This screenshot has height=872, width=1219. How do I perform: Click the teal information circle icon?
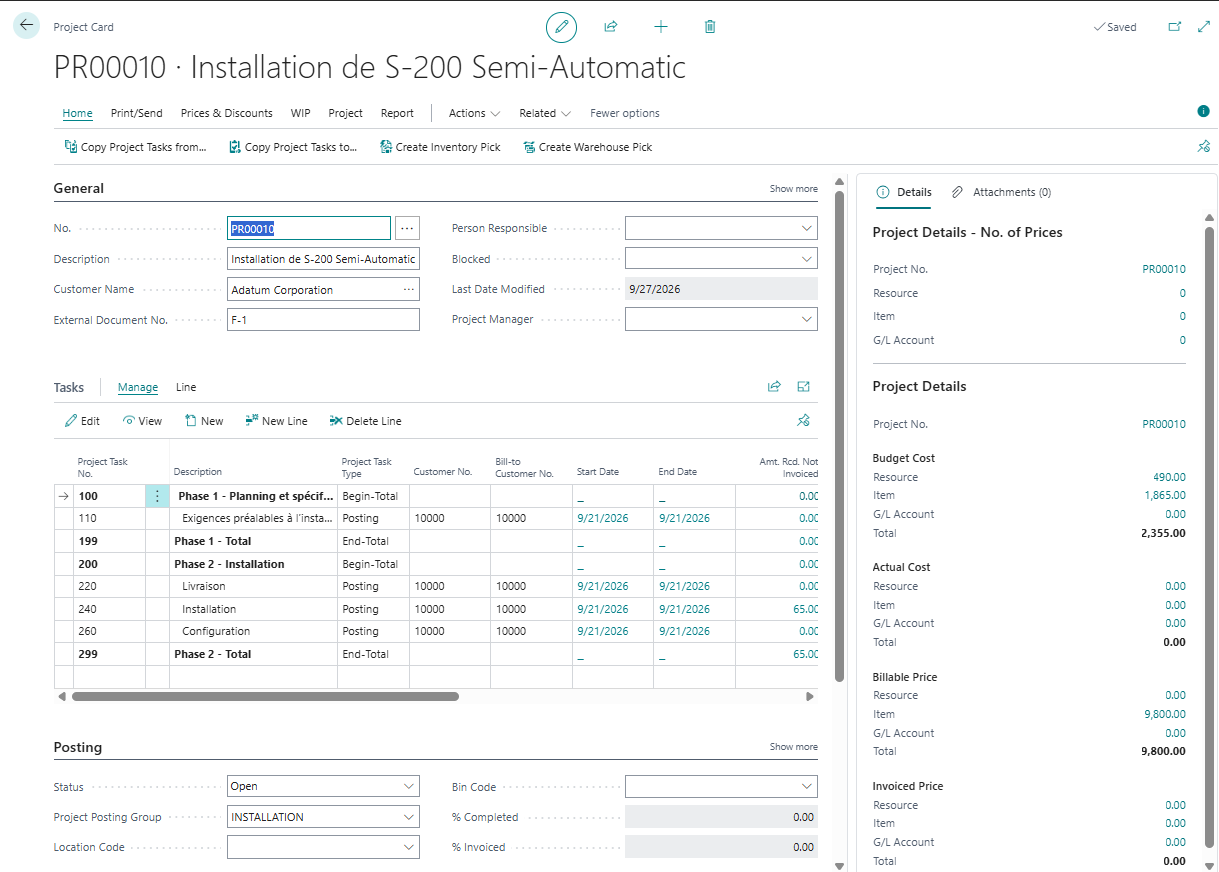tap(1203, 111)
